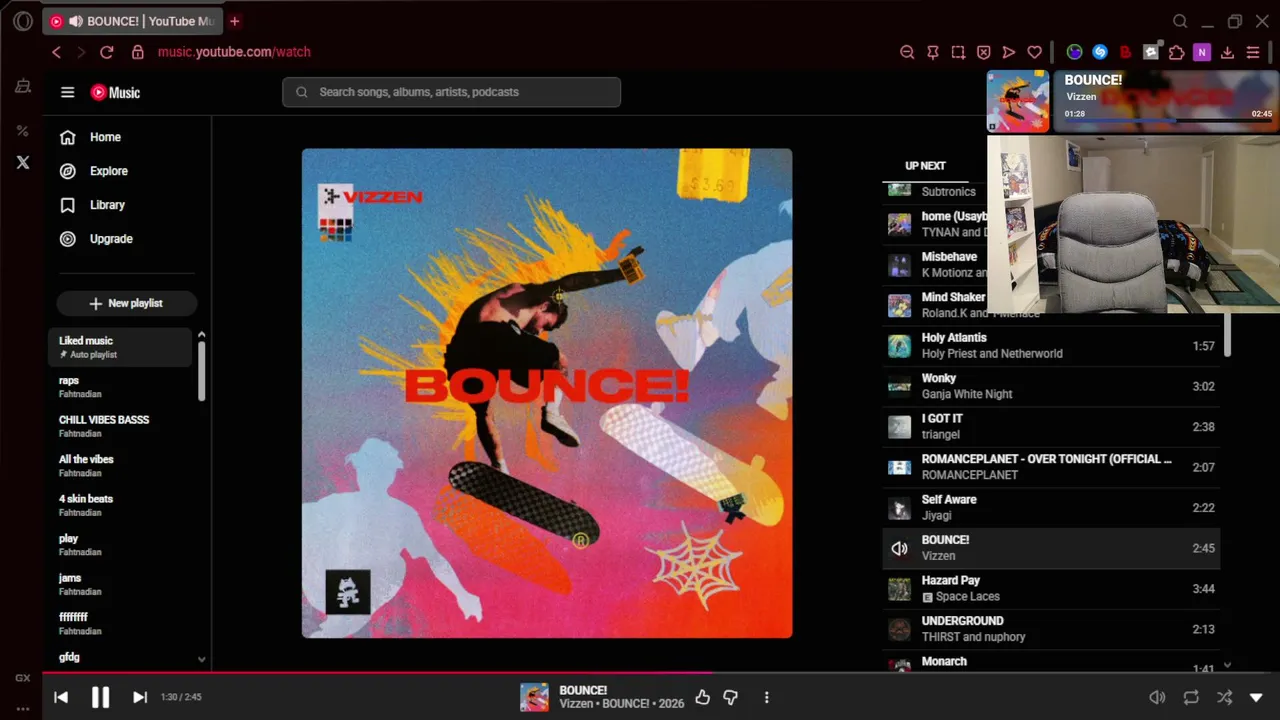Click the music.youtube.com address bar

(x=234, y=52)
